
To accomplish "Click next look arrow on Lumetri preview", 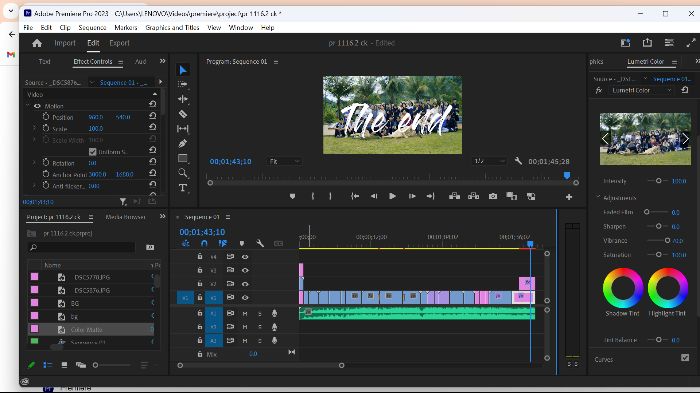I will pyautogui.click(x=685, y=139).
